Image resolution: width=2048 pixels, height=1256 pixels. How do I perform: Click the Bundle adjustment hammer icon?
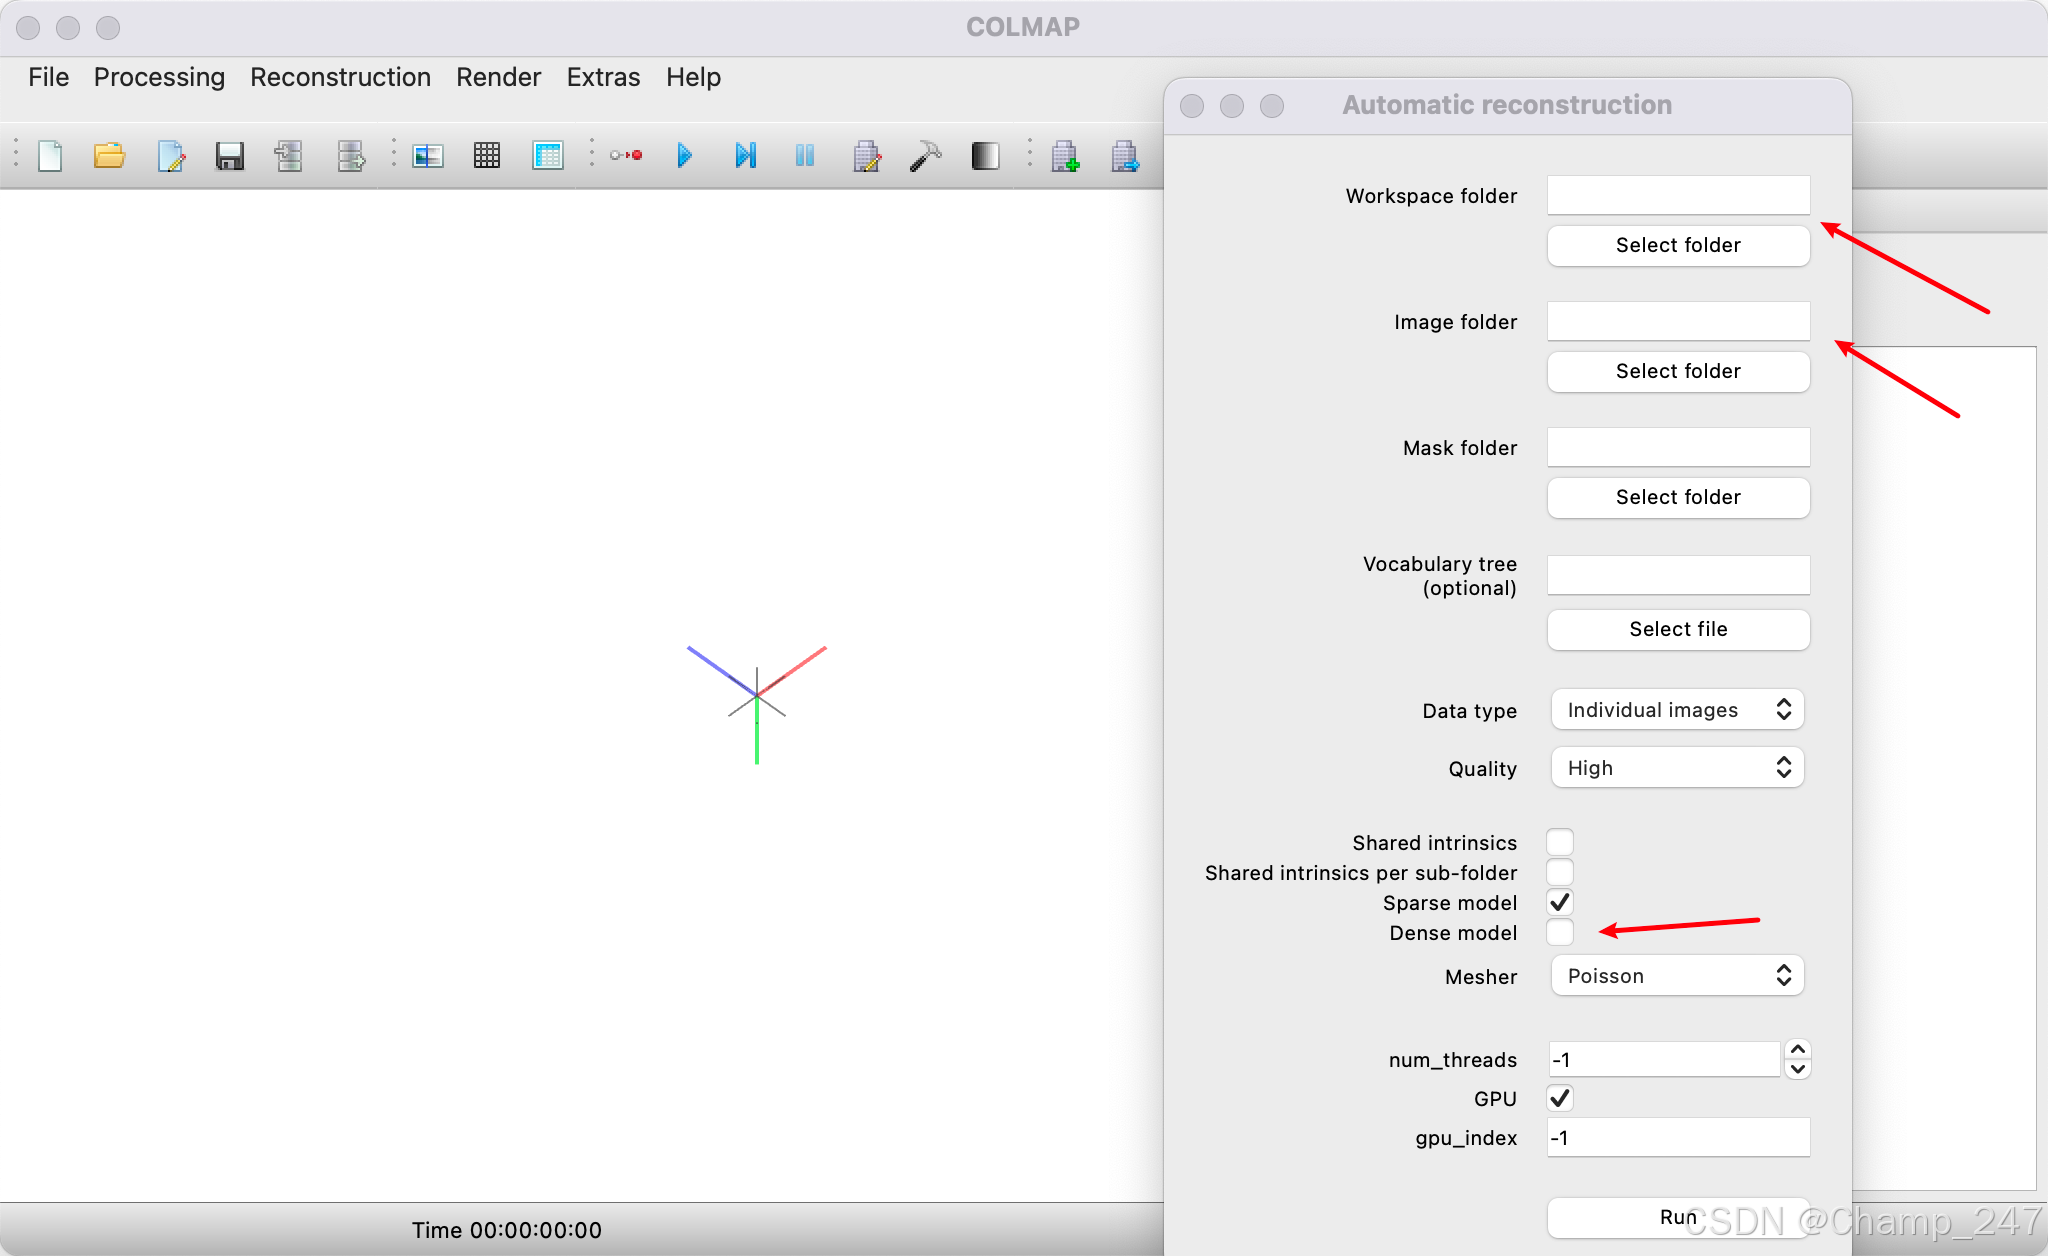925,156
